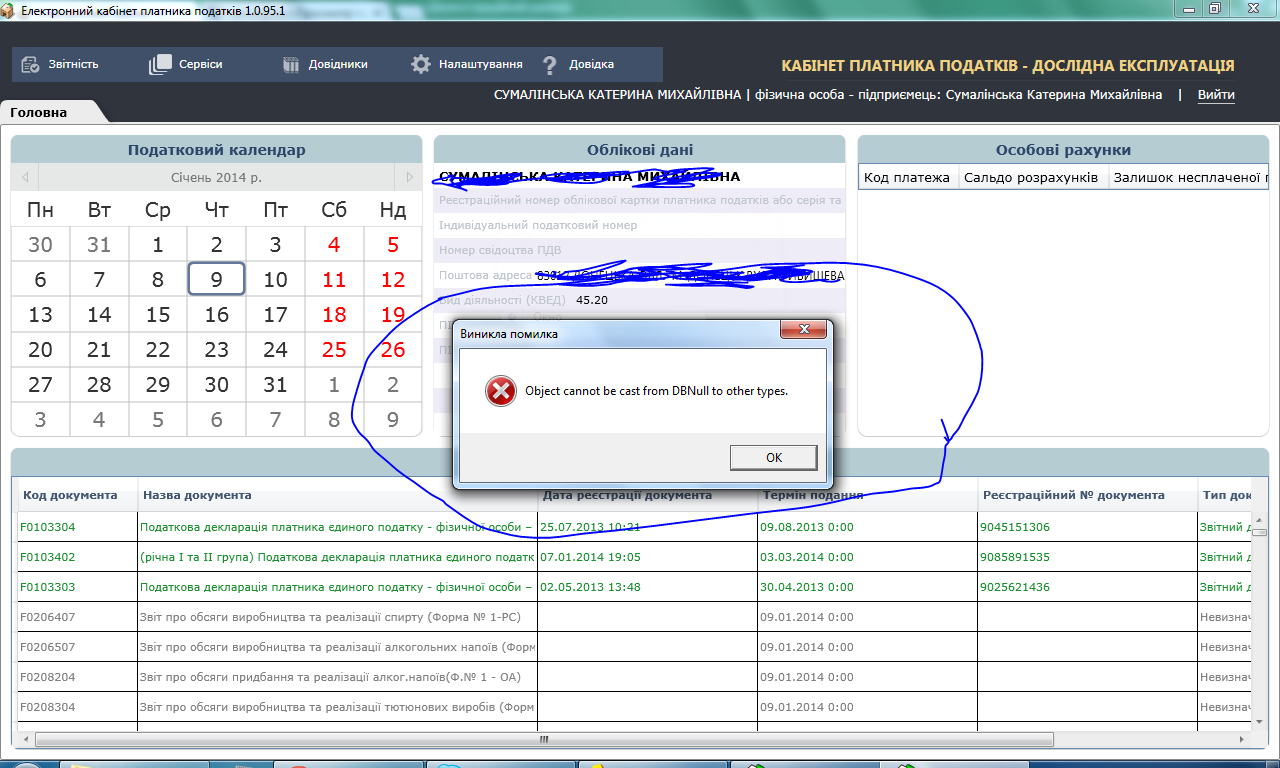
Task: Click Код платежа column header
Action: [x=907, y=178]
